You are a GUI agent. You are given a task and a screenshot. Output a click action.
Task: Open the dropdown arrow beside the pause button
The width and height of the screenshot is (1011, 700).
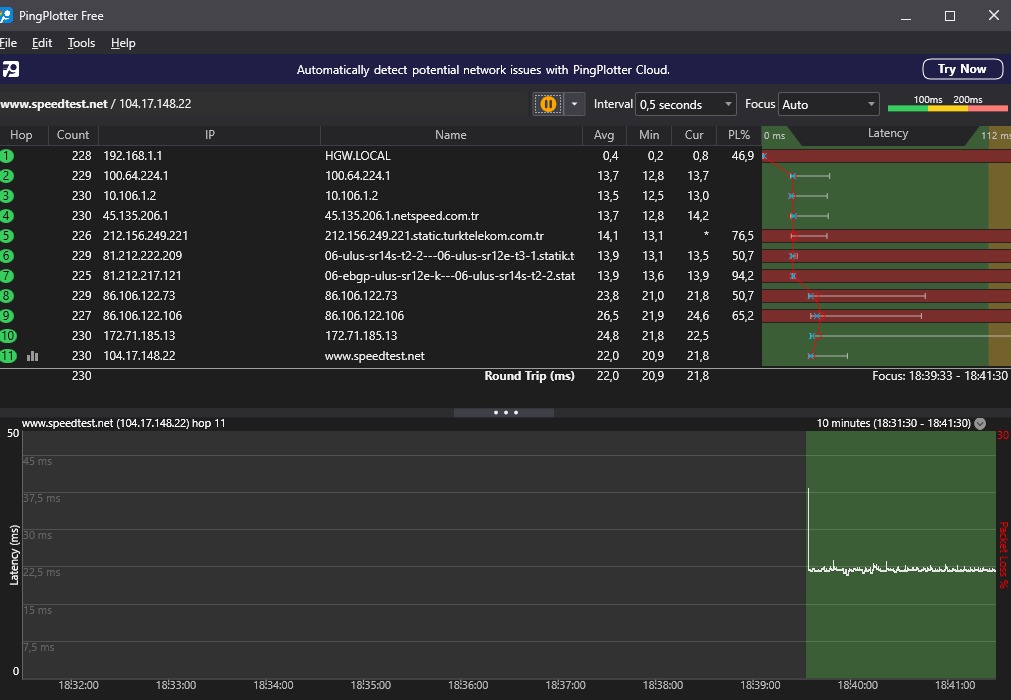coord(574,104)
